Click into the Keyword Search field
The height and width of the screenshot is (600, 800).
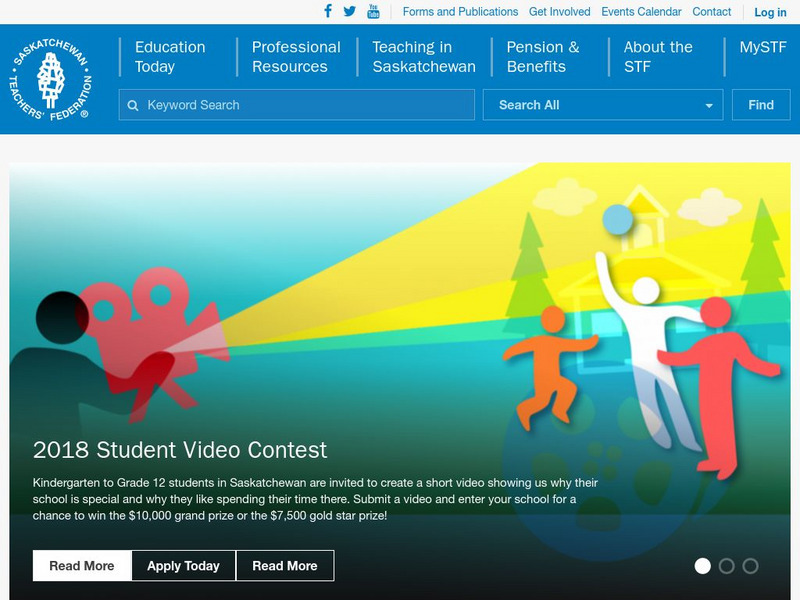[x=296, y=105]
